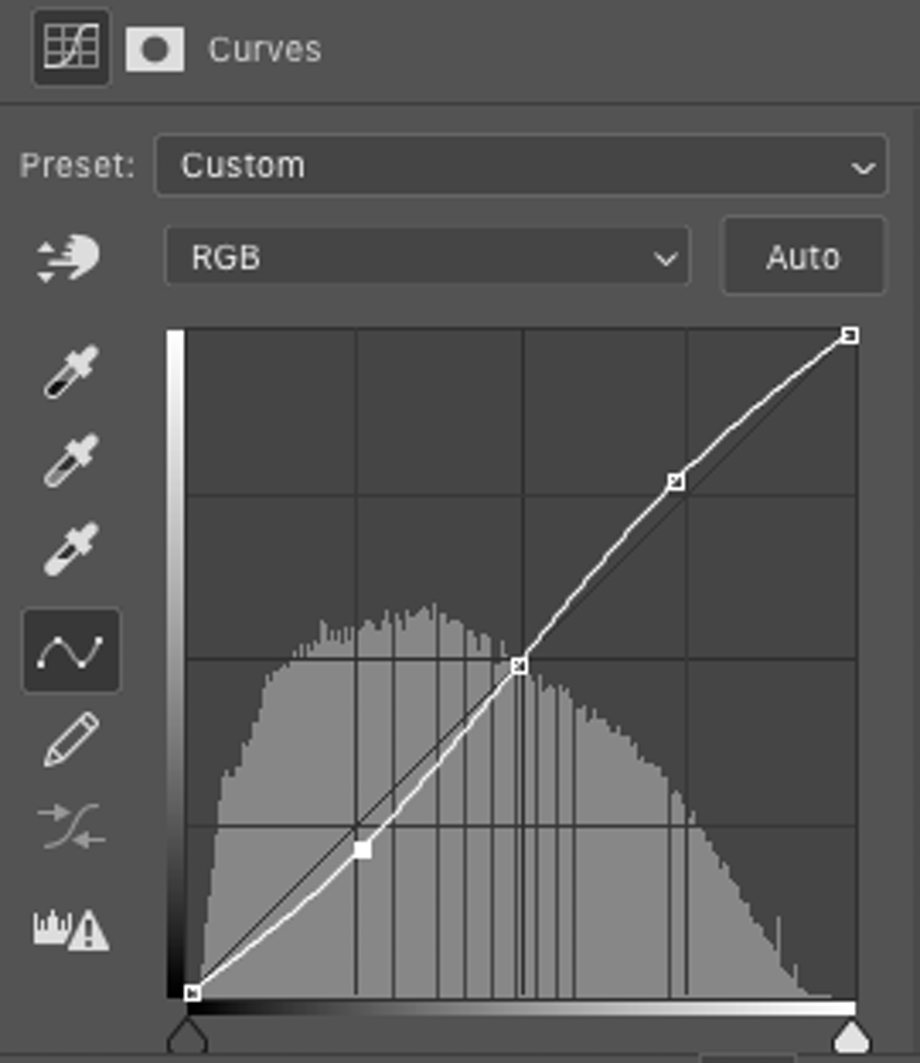Activate the on-image targeted adjustment tool

pyautogui.click(x=69, y=259)
